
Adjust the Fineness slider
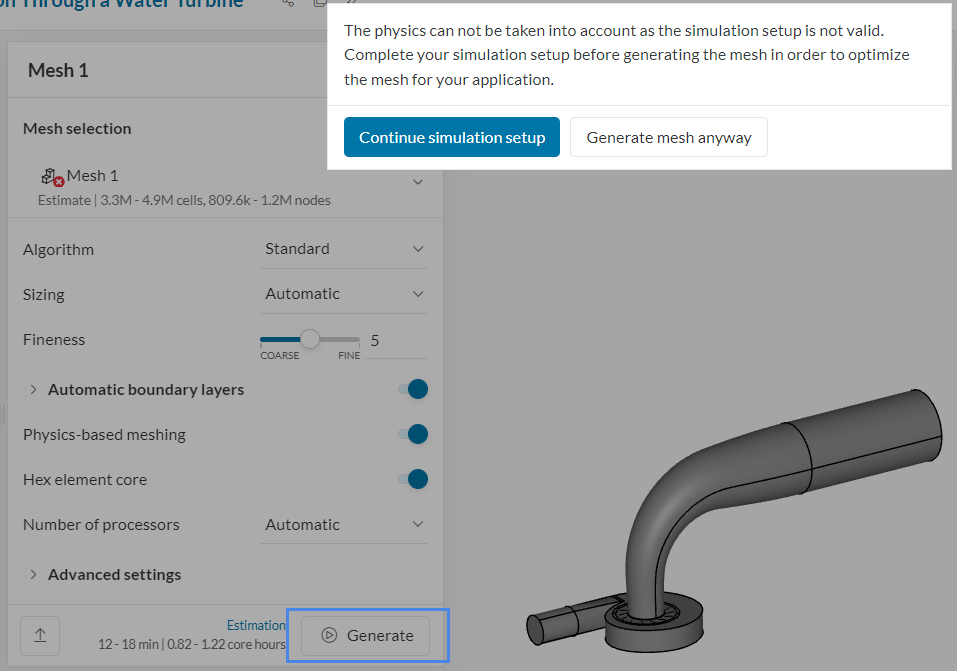coord(309,339)
